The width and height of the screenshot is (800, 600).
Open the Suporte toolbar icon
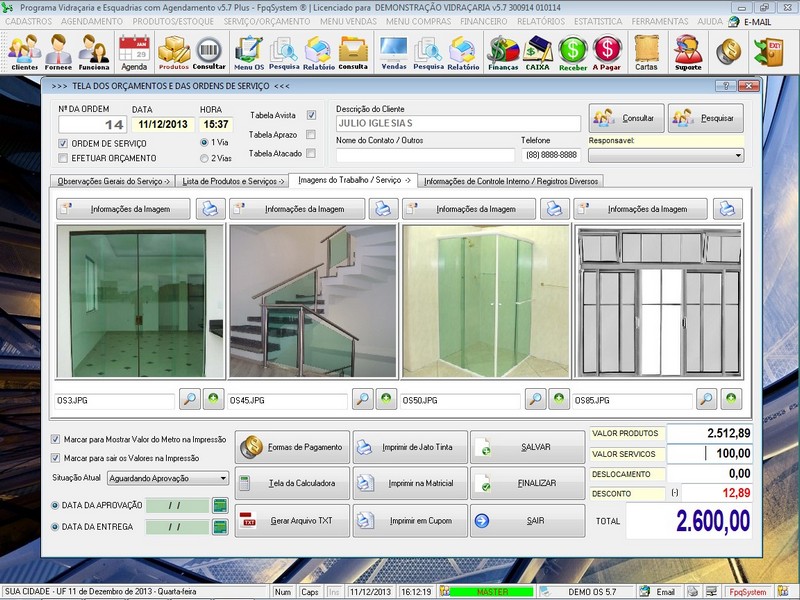coord(688,51)
